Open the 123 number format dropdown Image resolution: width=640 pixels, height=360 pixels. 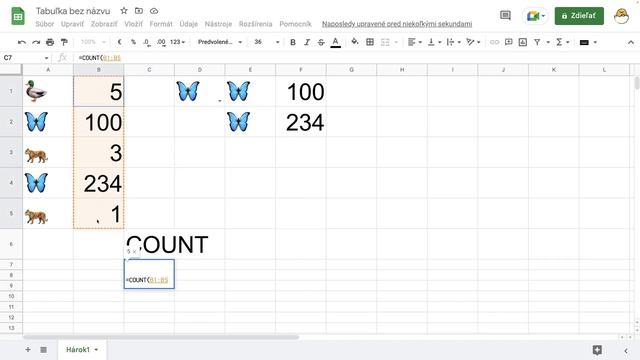pyautogui.click(x=178, y=42)
